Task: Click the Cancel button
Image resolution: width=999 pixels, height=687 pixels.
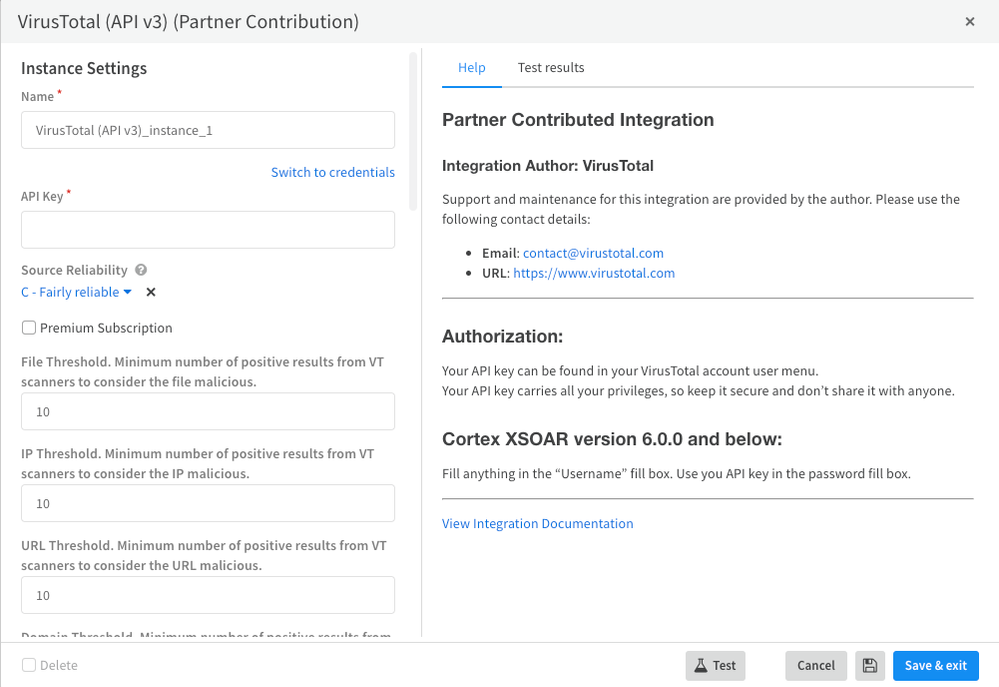Action: pos(816,665)
